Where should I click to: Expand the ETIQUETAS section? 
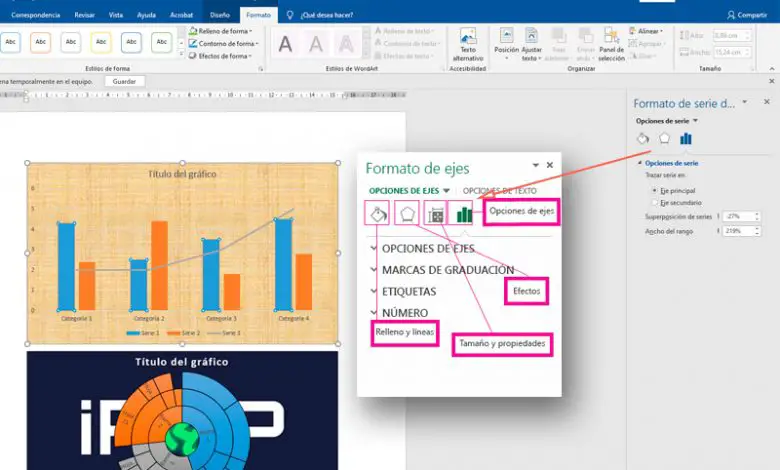pyautogui.click(x=403, y=291)
